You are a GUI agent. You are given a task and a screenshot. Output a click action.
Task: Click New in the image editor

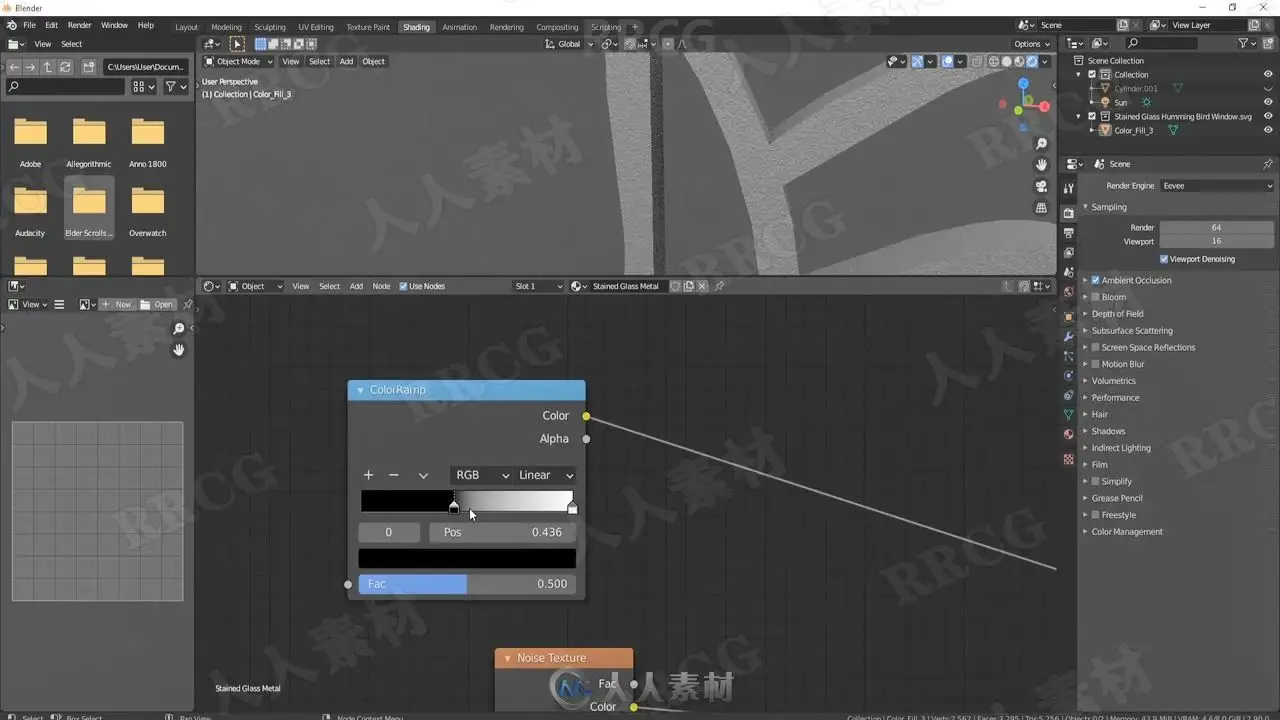pos(117,304)
